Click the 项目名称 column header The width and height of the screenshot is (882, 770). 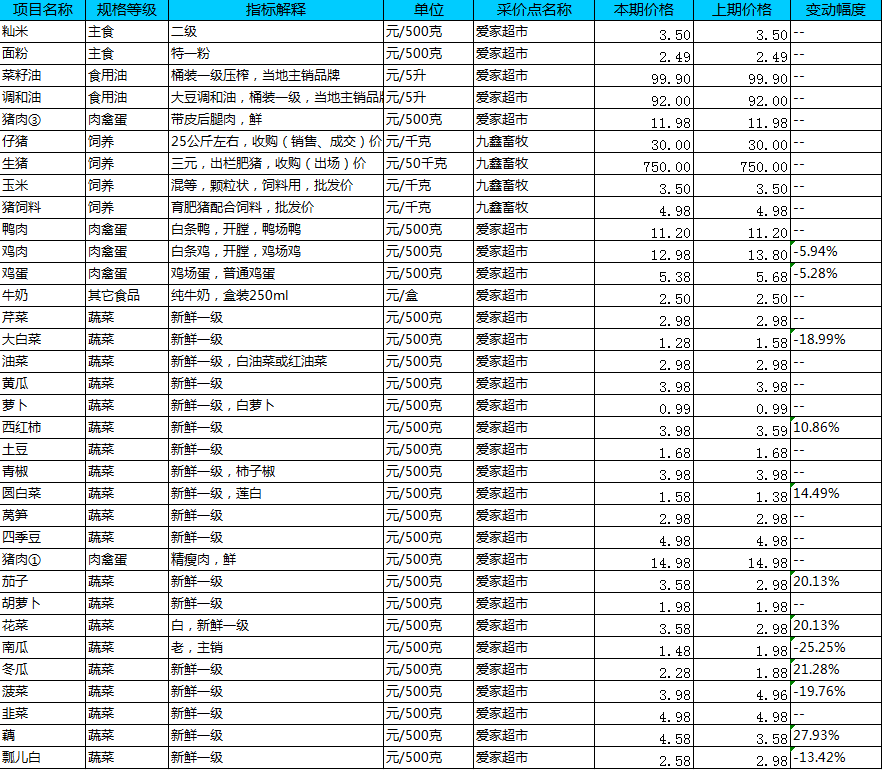42,10
